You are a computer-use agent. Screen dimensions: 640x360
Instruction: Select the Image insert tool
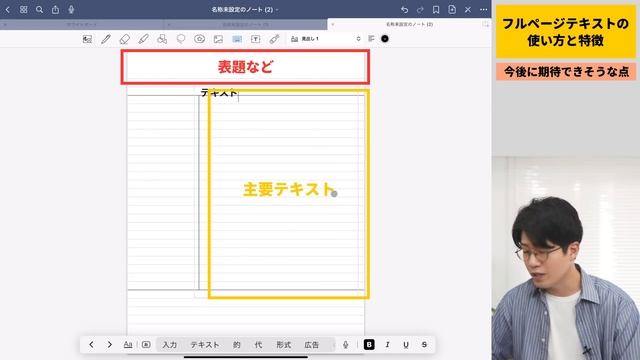point(218,39)
